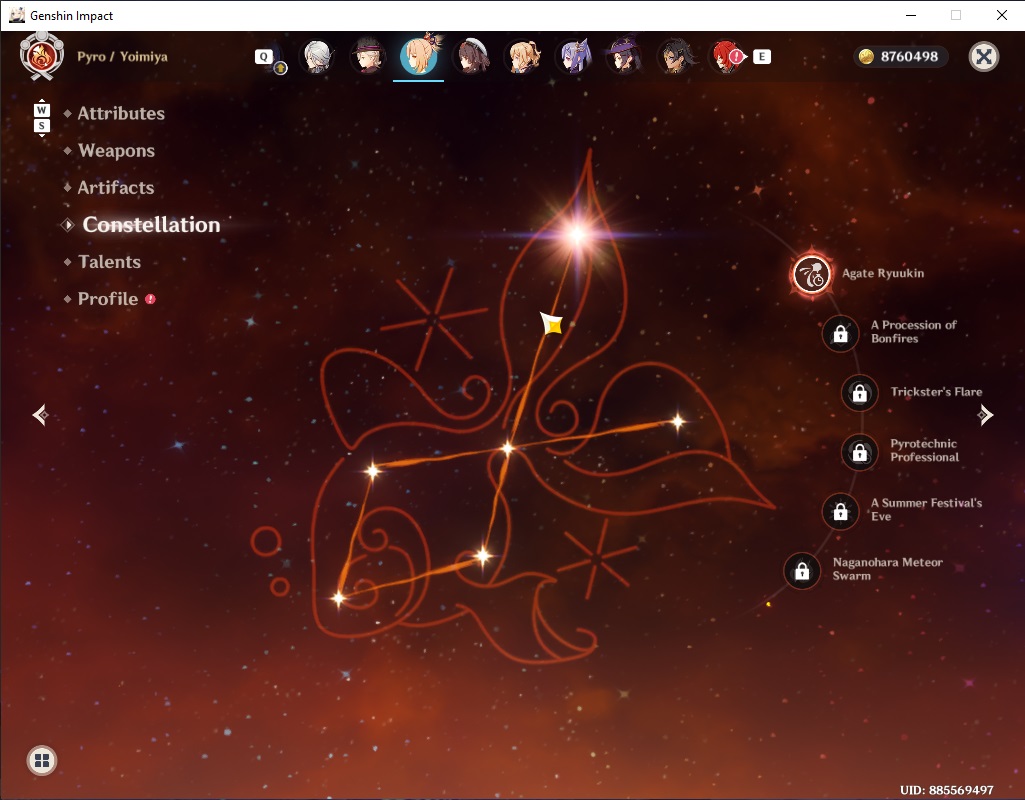Open Profile with notification badge
The height and width of the screenshot is (800, 1025).
pos(108,299)
